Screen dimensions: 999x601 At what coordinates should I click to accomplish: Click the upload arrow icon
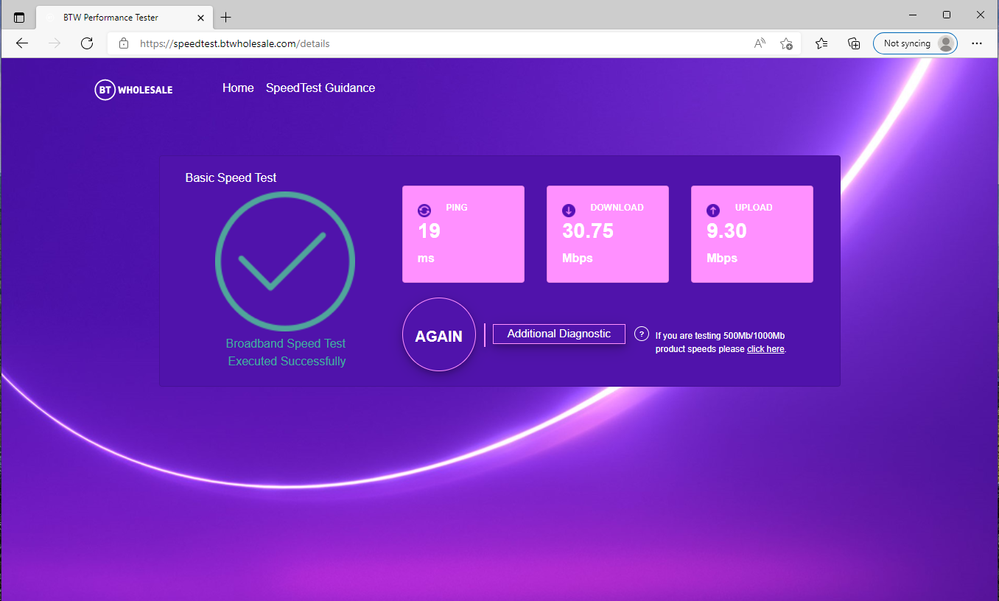click(713, 210)
